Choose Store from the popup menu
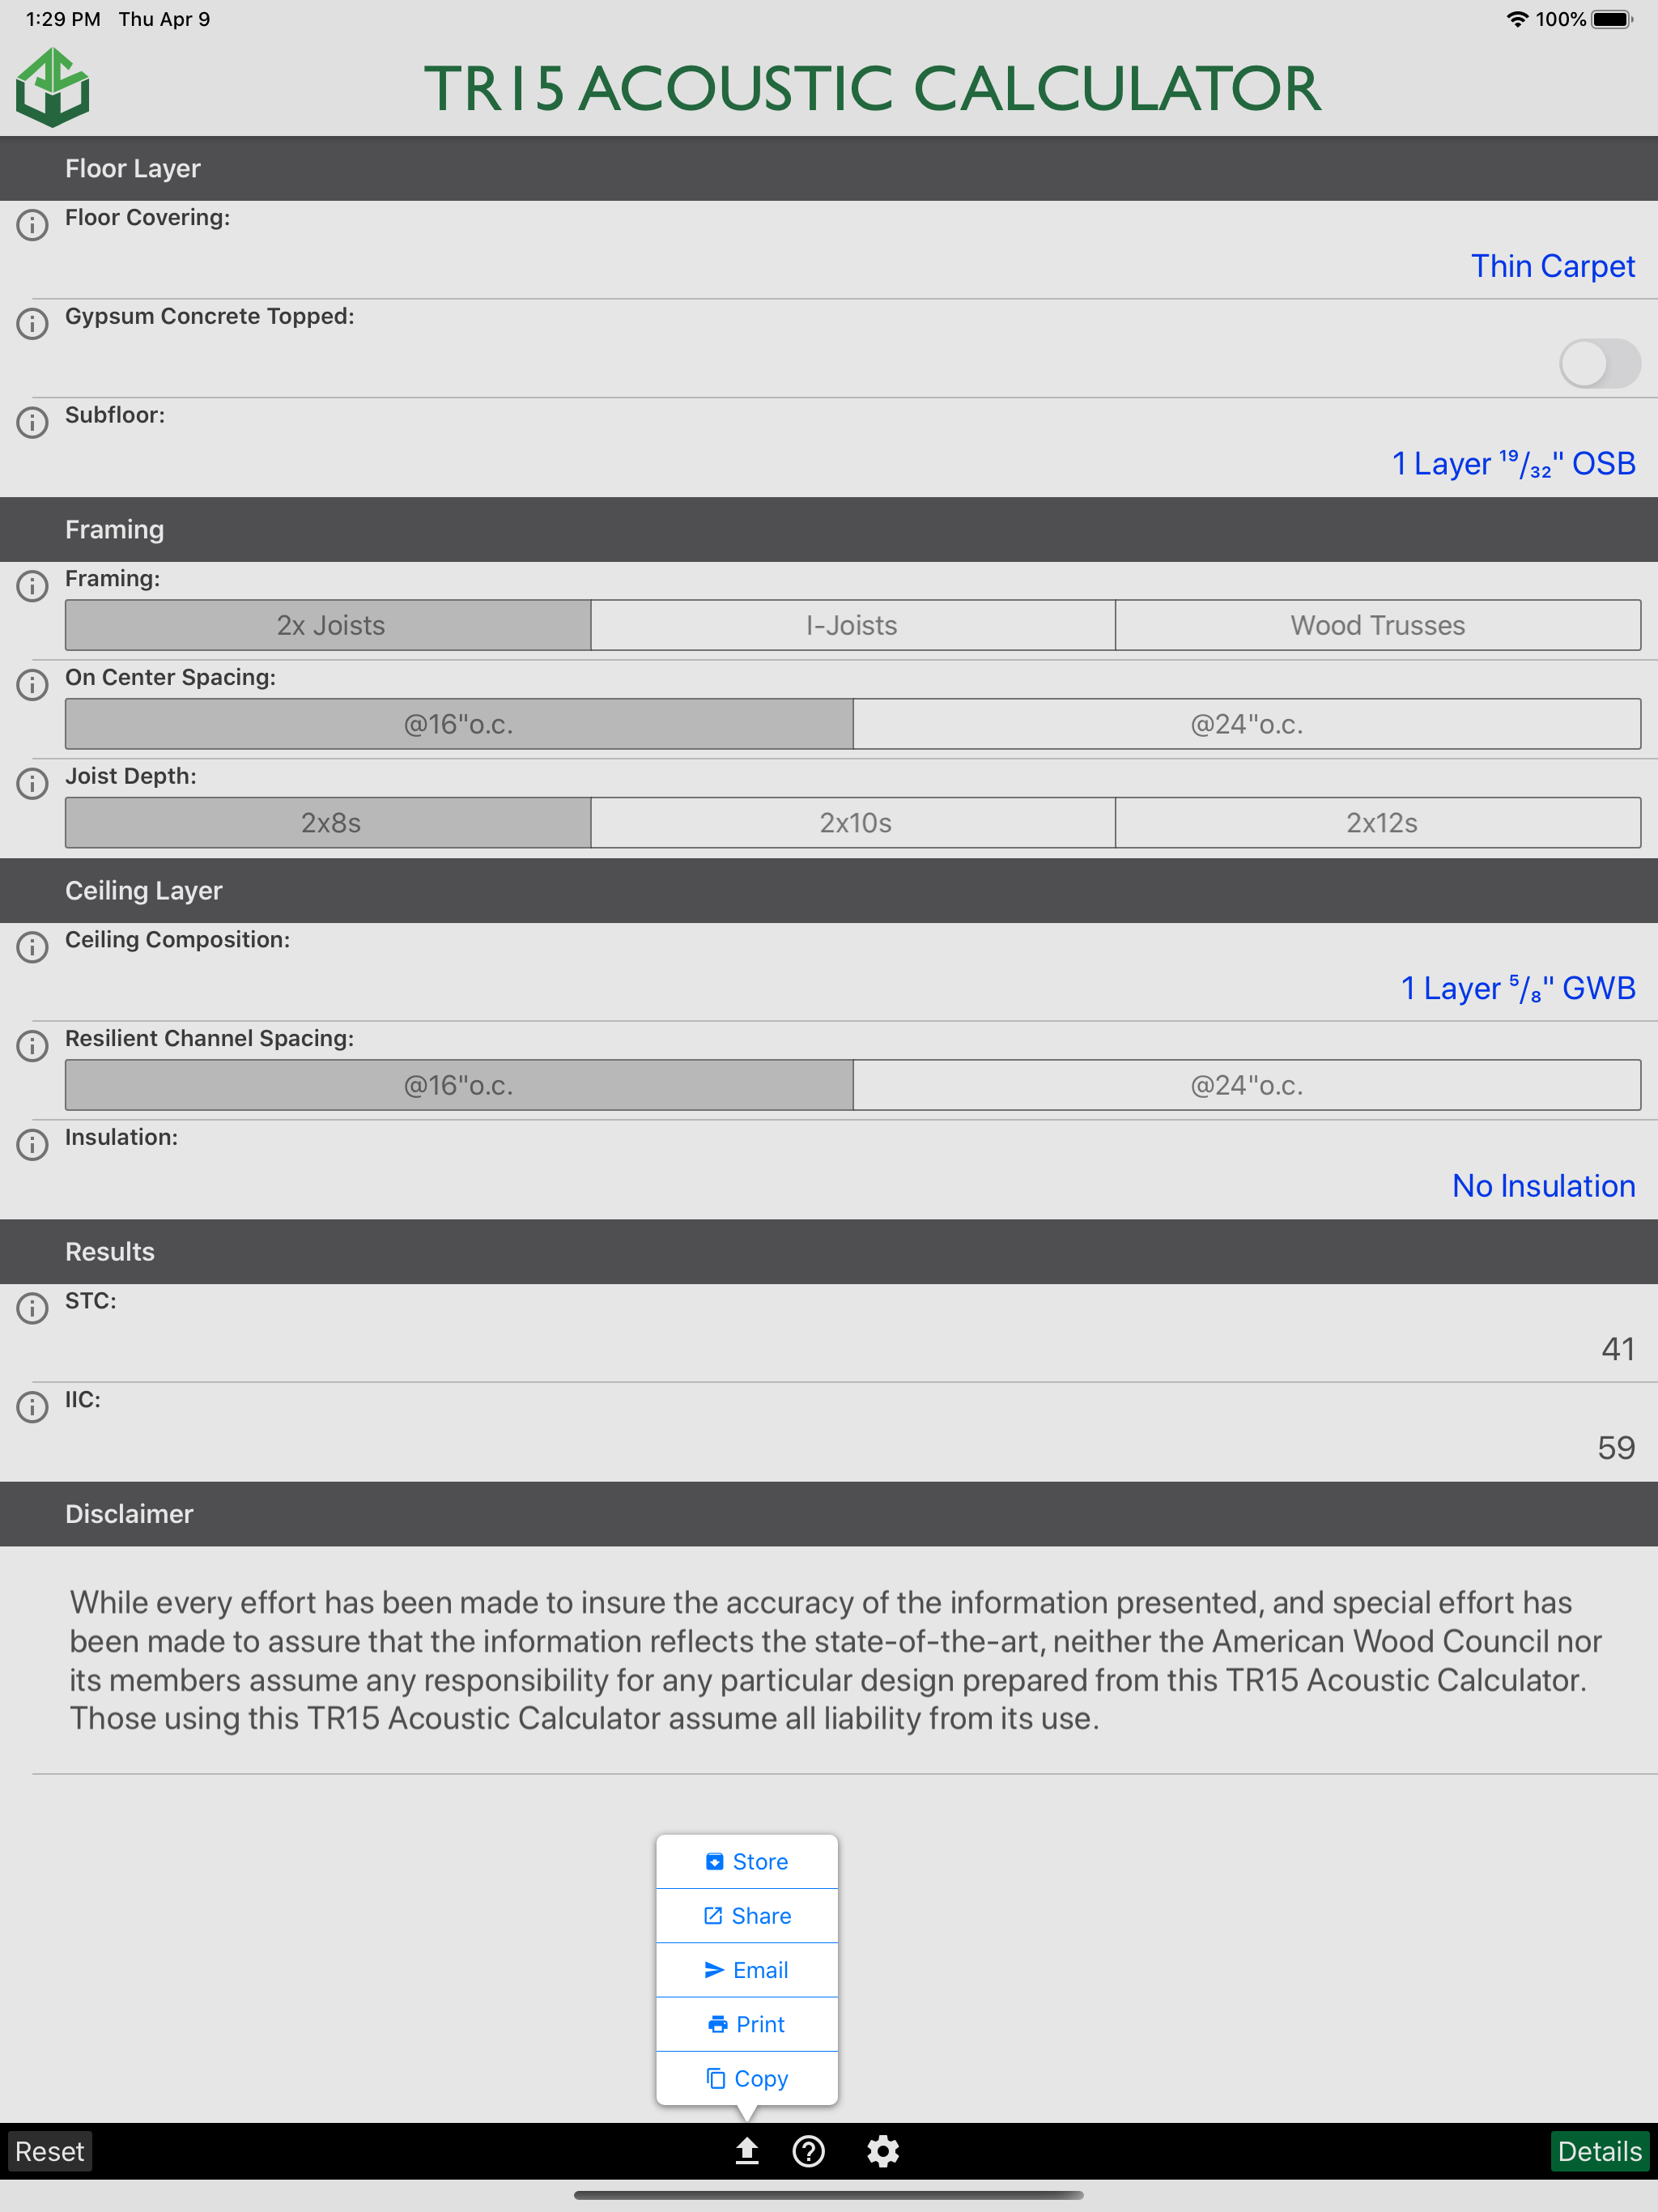The width and height of the screenshot is (1658, 2212). click(747, 1861)
